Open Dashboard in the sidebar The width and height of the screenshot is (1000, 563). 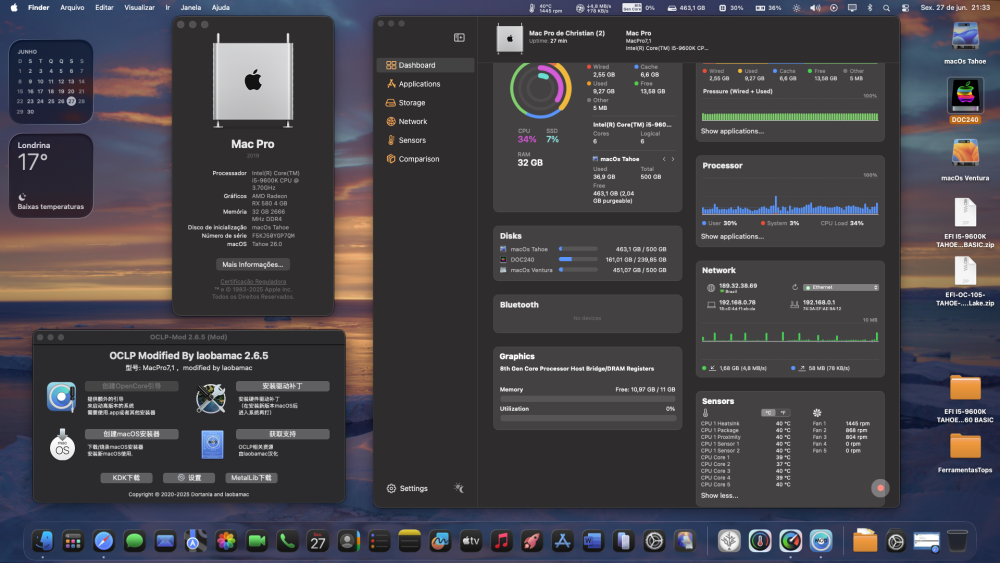[425, 65]
